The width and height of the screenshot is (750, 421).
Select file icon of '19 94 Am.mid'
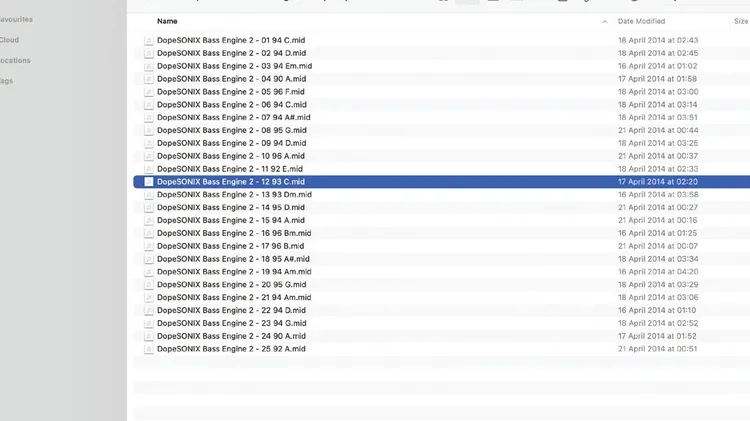[x=149, y=272]
